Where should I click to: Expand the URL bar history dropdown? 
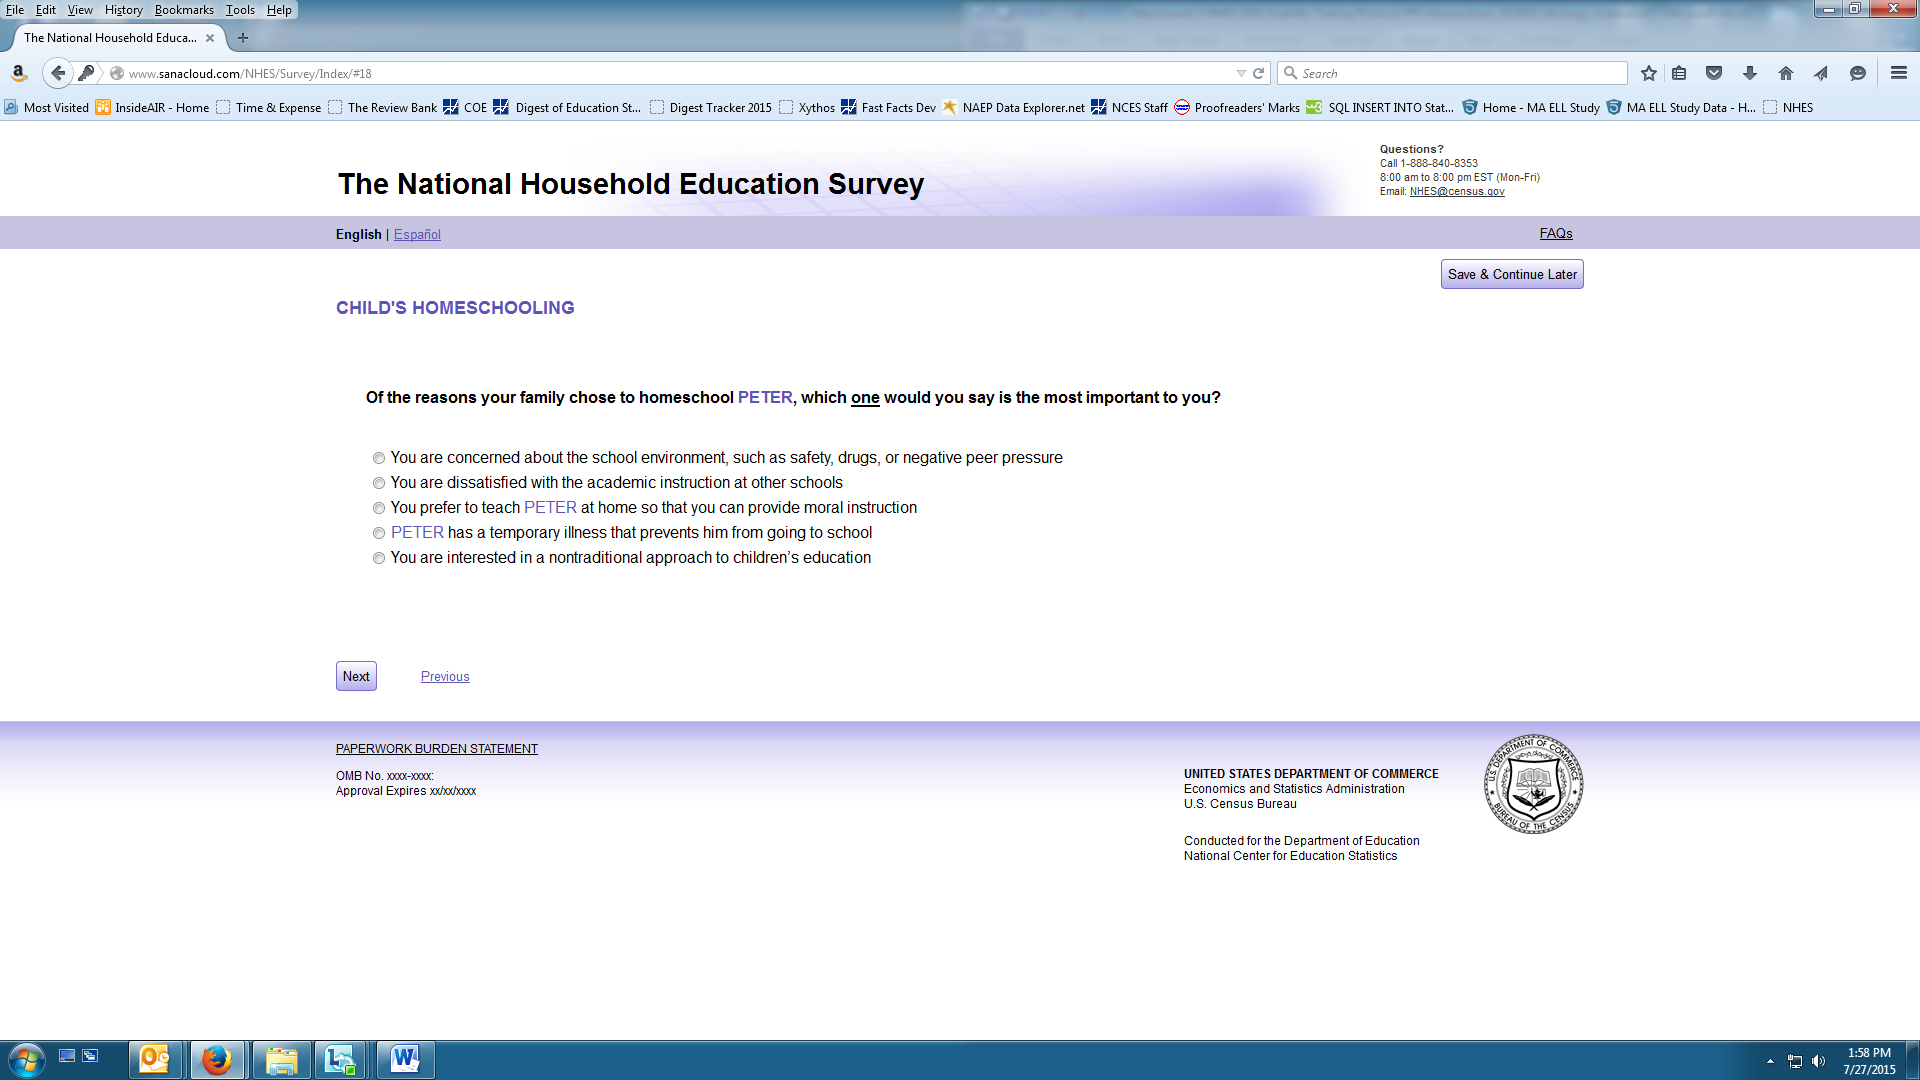tap(1241, 73)
